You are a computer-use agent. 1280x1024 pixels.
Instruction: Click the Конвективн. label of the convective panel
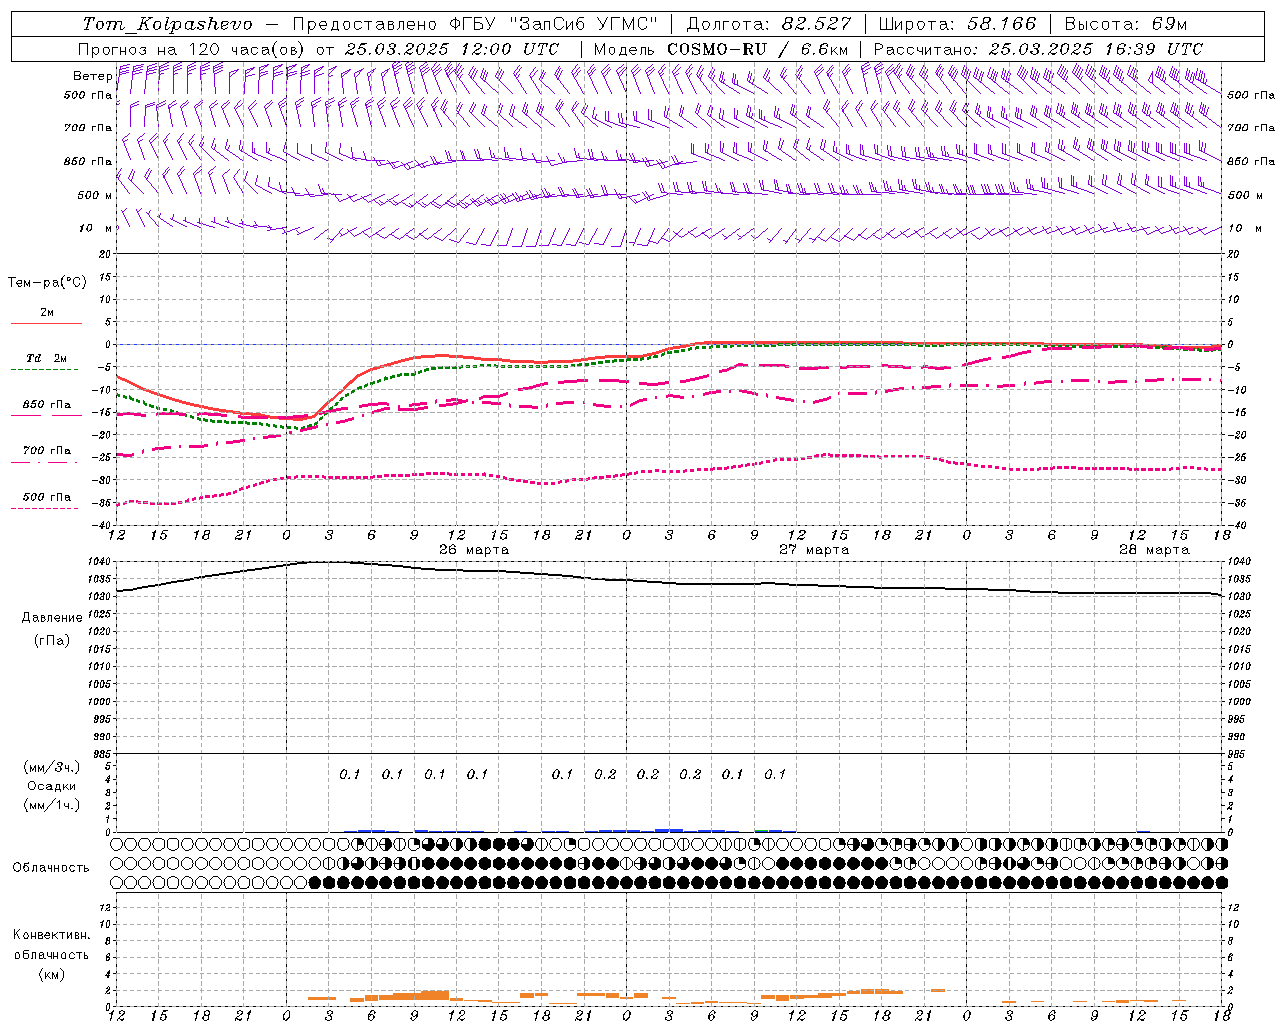pos(51,935)
